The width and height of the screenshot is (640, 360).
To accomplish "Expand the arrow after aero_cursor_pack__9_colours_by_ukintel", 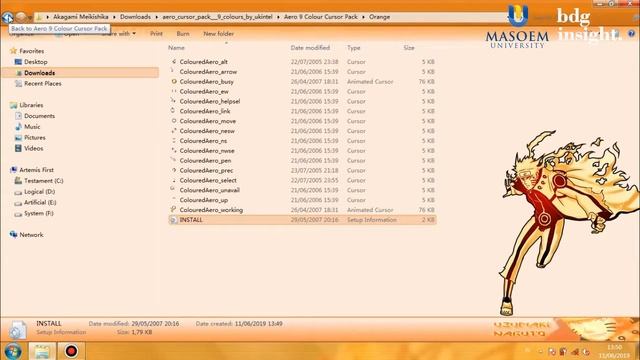I will [x=278, y=17].
